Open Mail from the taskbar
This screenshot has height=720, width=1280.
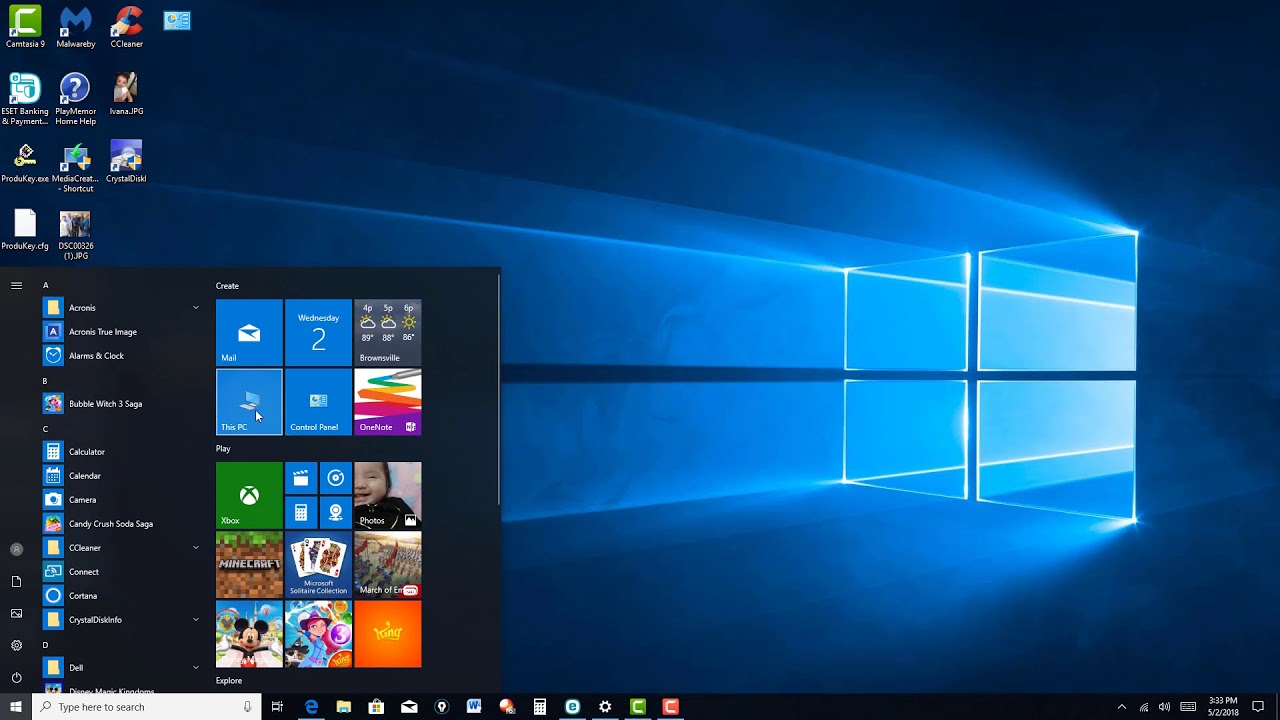[409, 707]
